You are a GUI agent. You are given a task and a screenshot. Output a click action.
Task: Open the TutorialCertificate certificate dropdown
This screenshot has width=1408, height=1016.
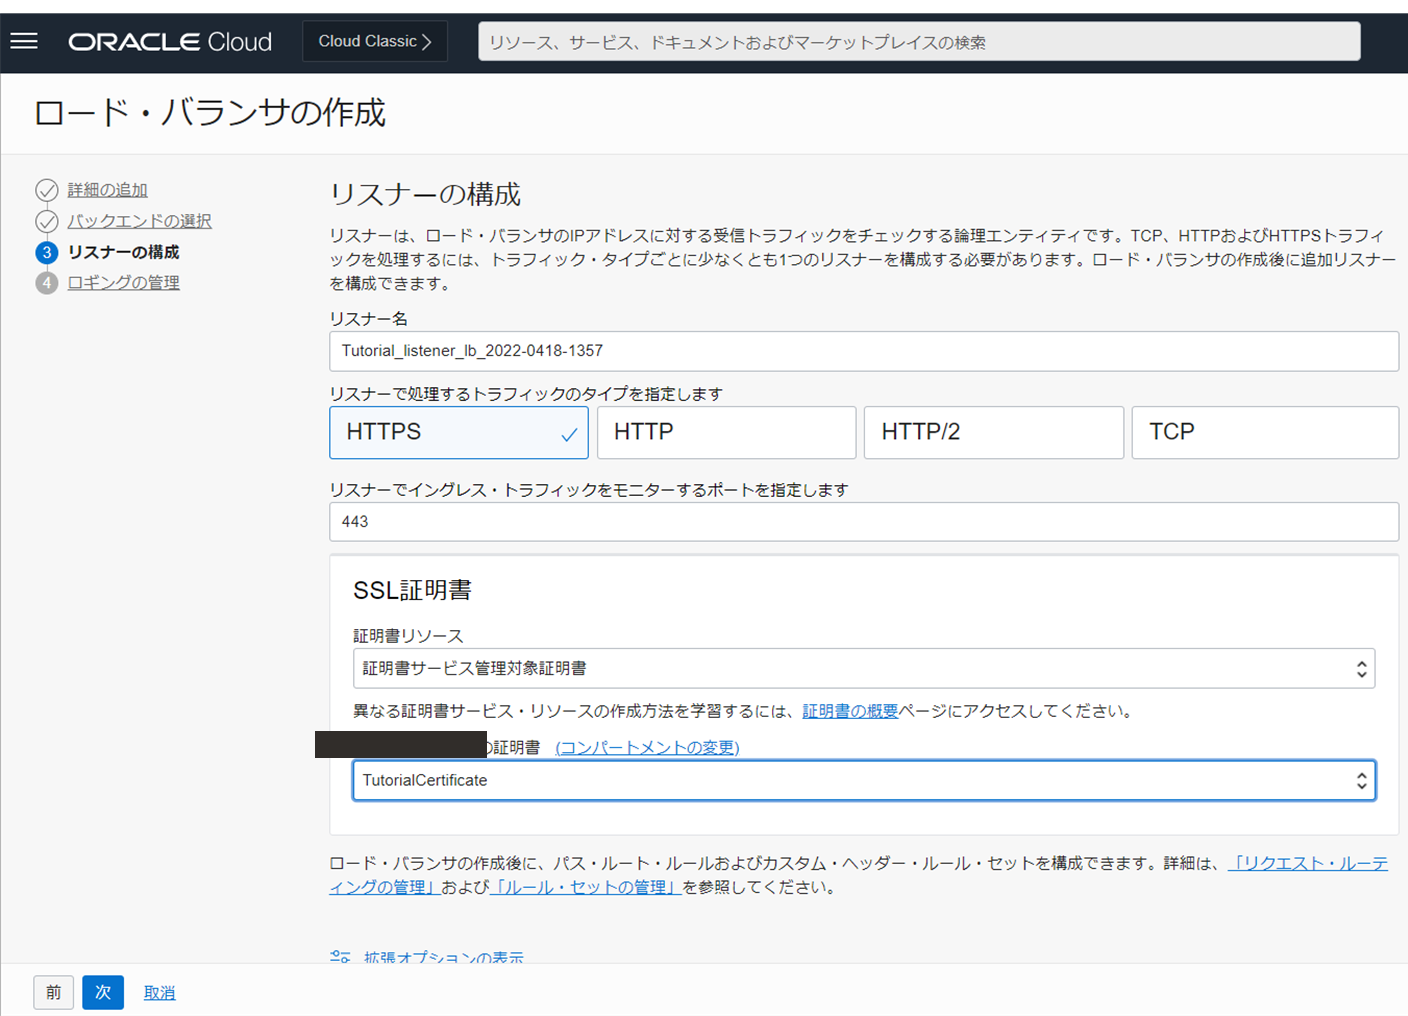coord(863,780)
